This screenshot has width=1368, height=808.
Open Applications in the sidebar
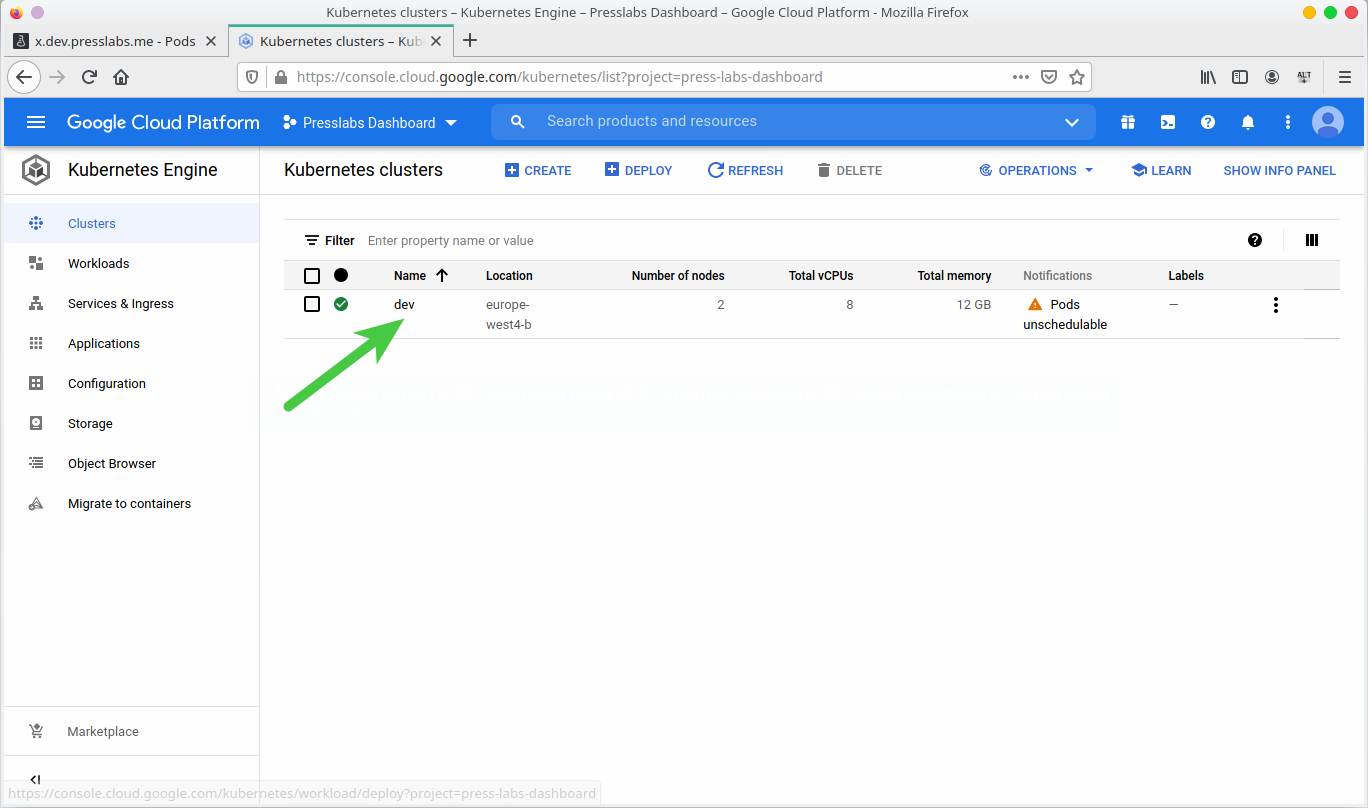click(x=130, y=343)
